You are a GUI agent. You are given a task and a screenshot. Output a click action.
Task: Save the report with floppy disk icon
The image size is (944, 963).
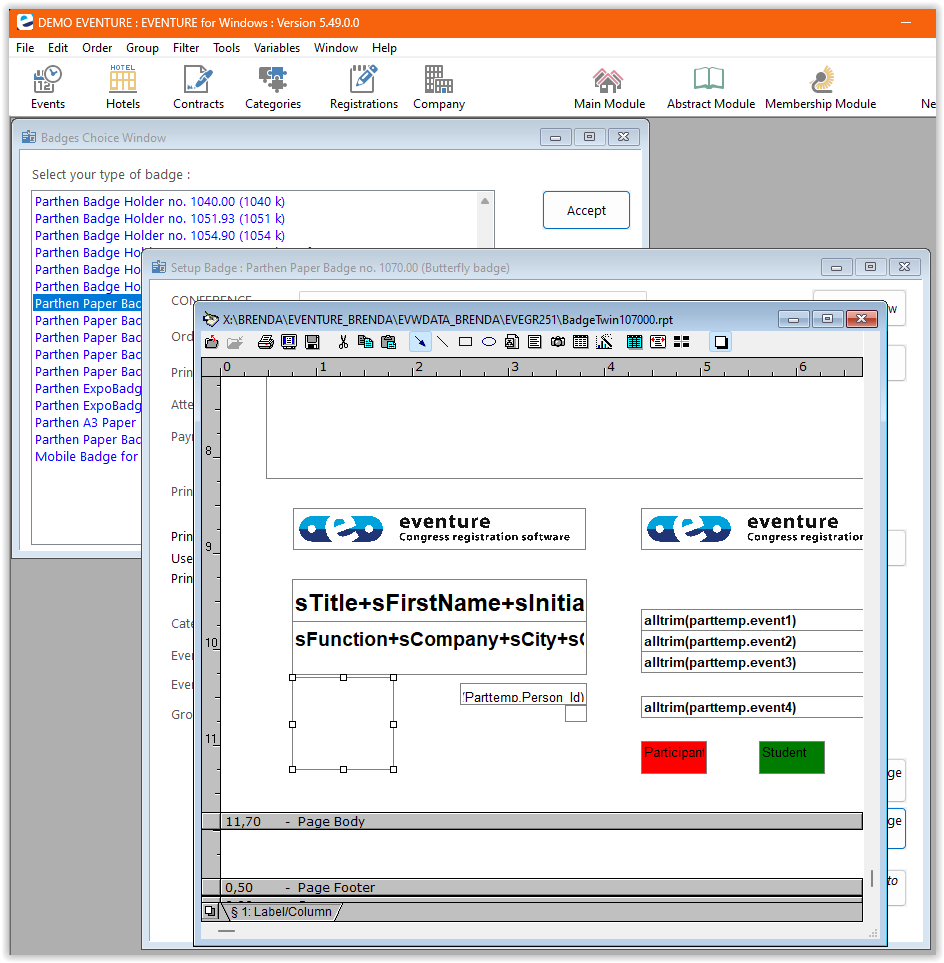(x=312, y=342)
